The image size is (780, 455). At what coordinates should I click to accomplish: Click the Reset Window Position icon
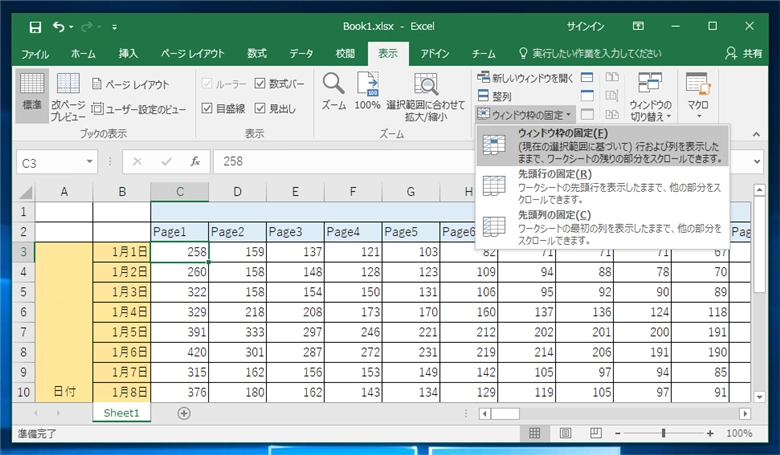tap(612, 114)
